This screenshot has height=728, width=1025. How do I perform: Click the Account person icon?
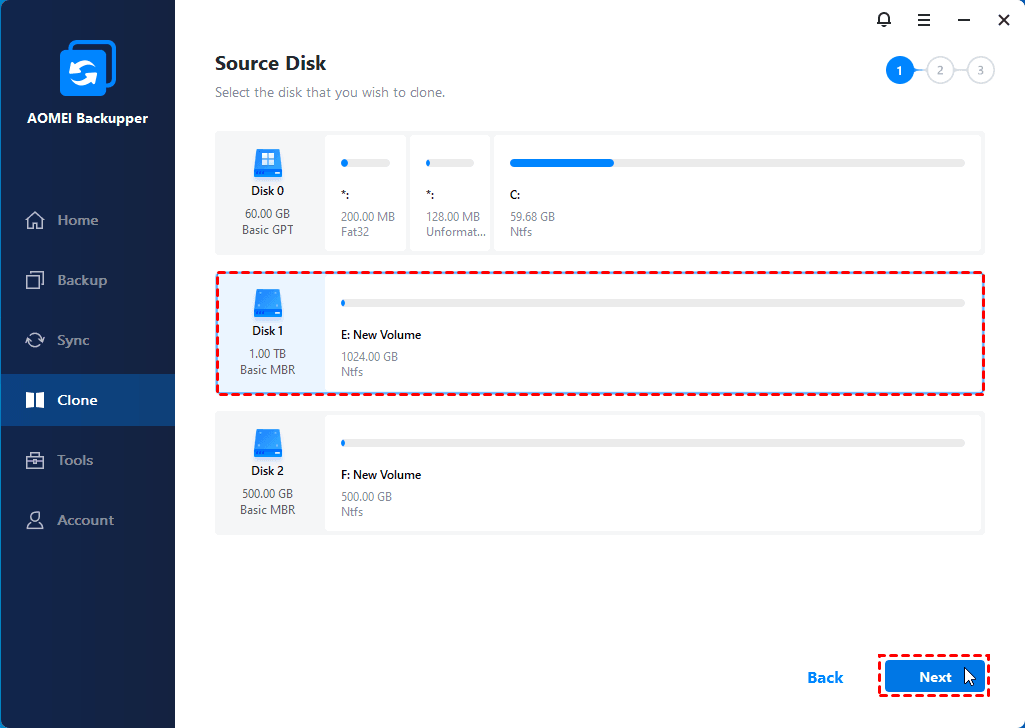(35, 520)
